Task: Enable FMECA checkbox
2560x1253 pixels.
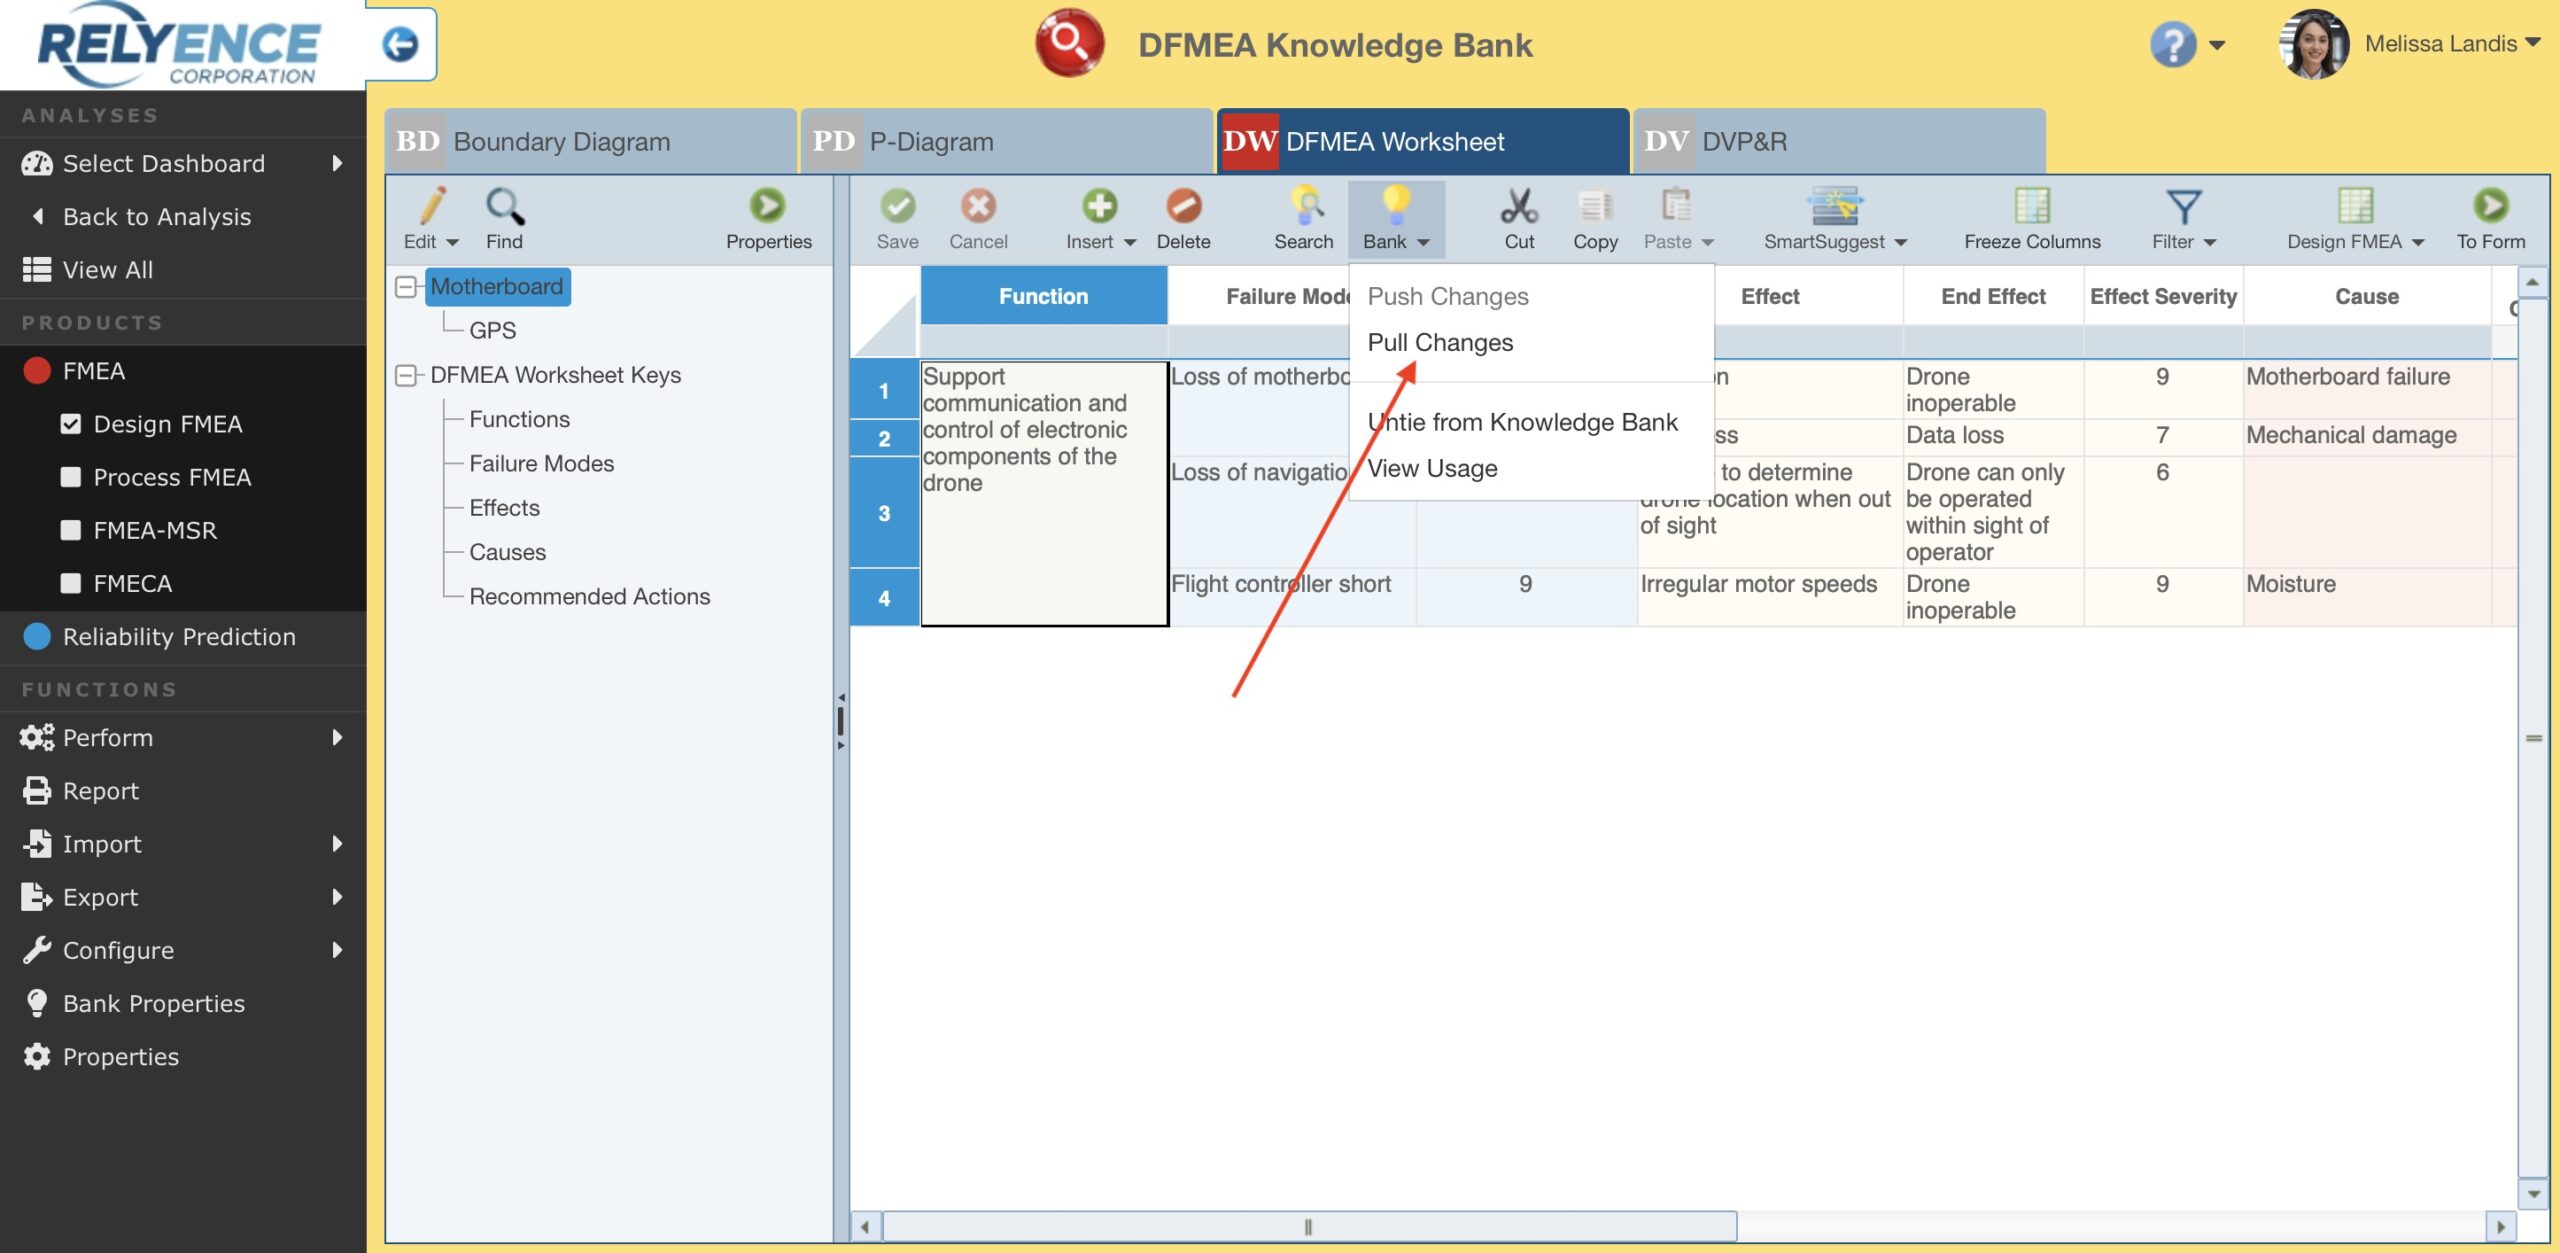Action: (x=70, y=582)
